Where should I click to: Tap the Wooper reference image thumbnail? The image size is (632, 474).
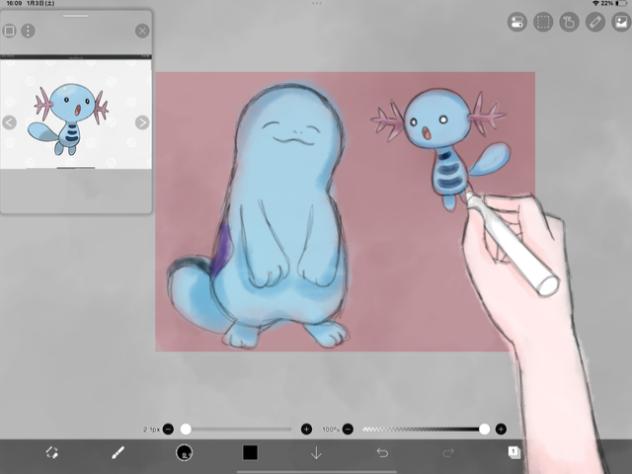(76, 114)
